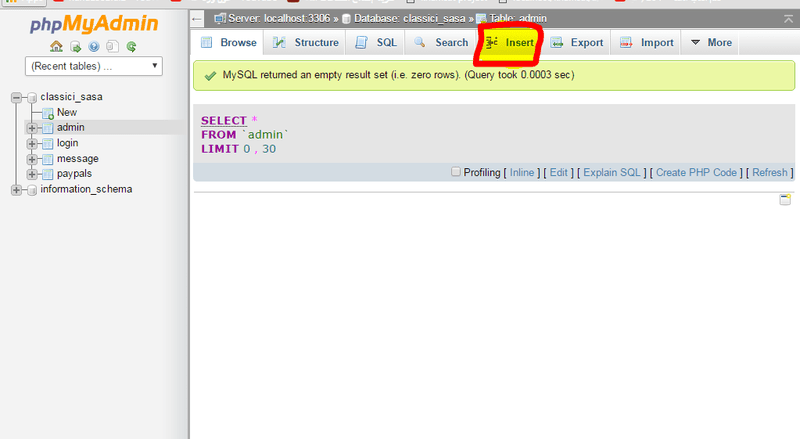Expand the information_schema database node

coord(16,190)
